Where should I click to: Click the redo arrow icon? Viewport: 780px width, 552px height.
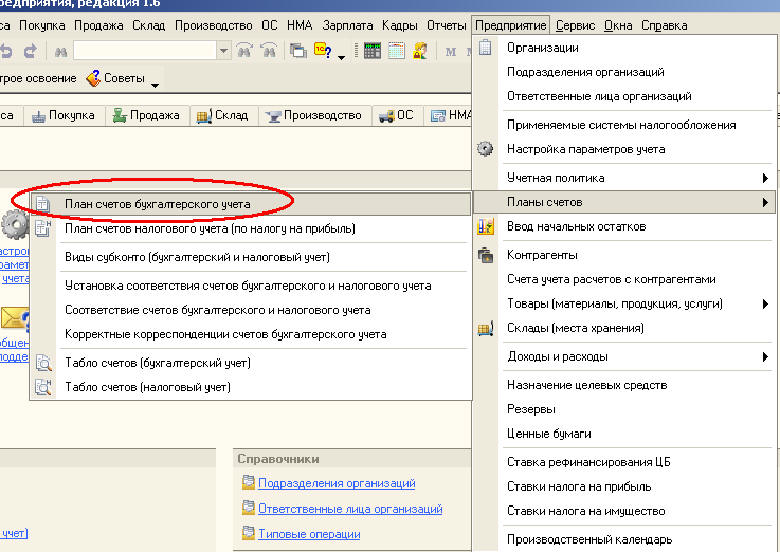[29, 50]
